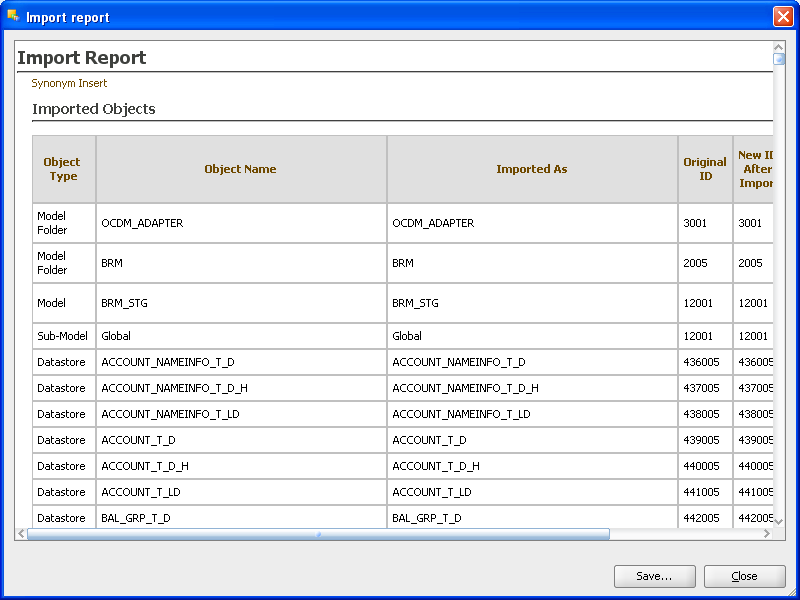
Task: Click the Imported As column header
Action: pyautogui.click(x=532, y=169)
